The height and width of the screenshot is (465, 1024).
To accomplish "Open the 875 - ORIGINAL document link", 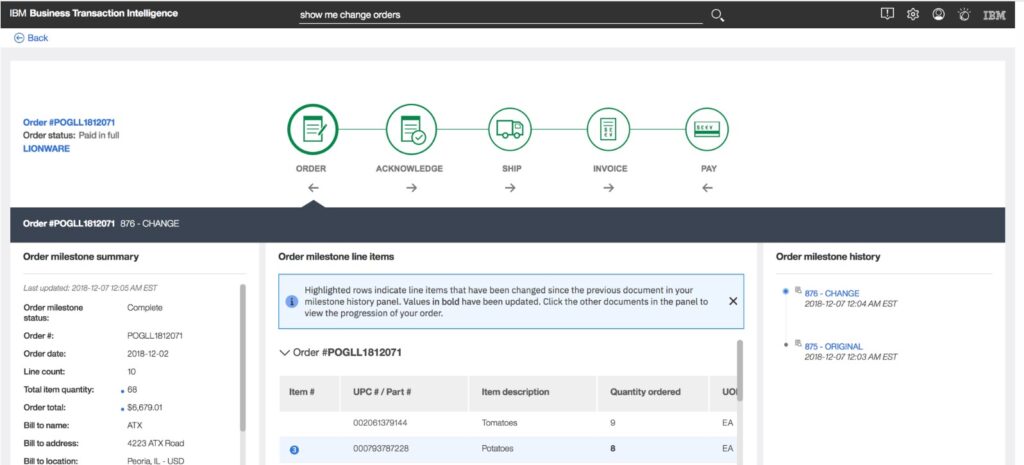I will click(833, 346).
